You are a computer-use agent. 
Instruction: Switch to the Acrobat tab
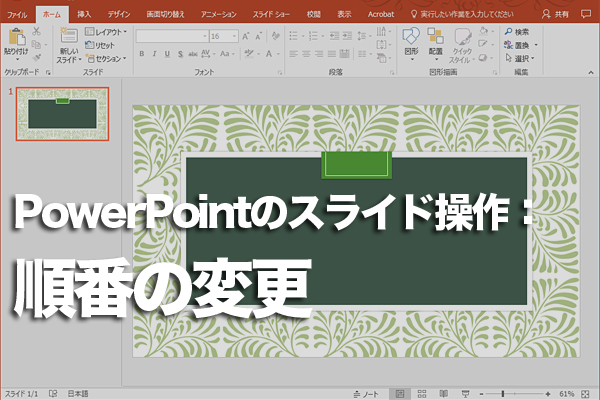point(381,15)
